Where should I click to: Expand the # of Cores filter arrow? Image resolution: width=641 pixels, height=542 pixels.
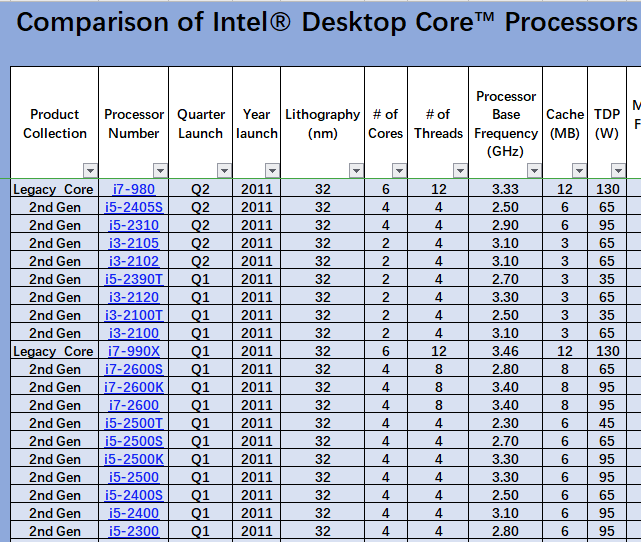(399, 170)
